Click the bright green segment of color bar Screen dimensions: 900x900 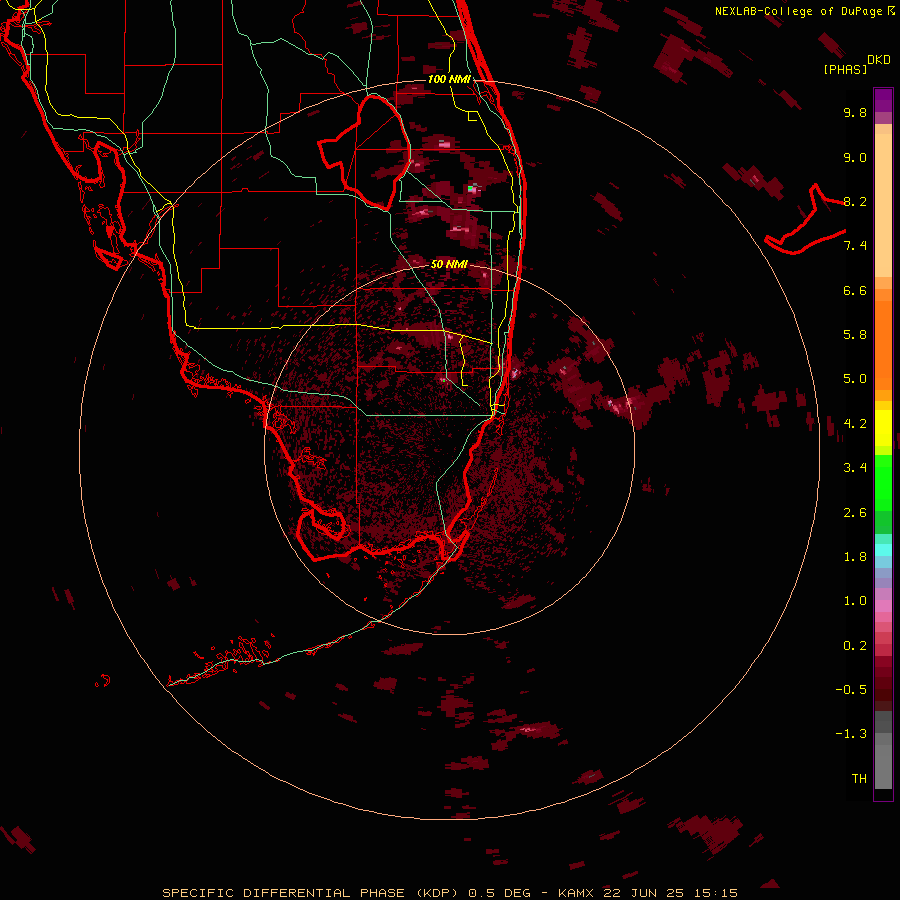(883, 482)
